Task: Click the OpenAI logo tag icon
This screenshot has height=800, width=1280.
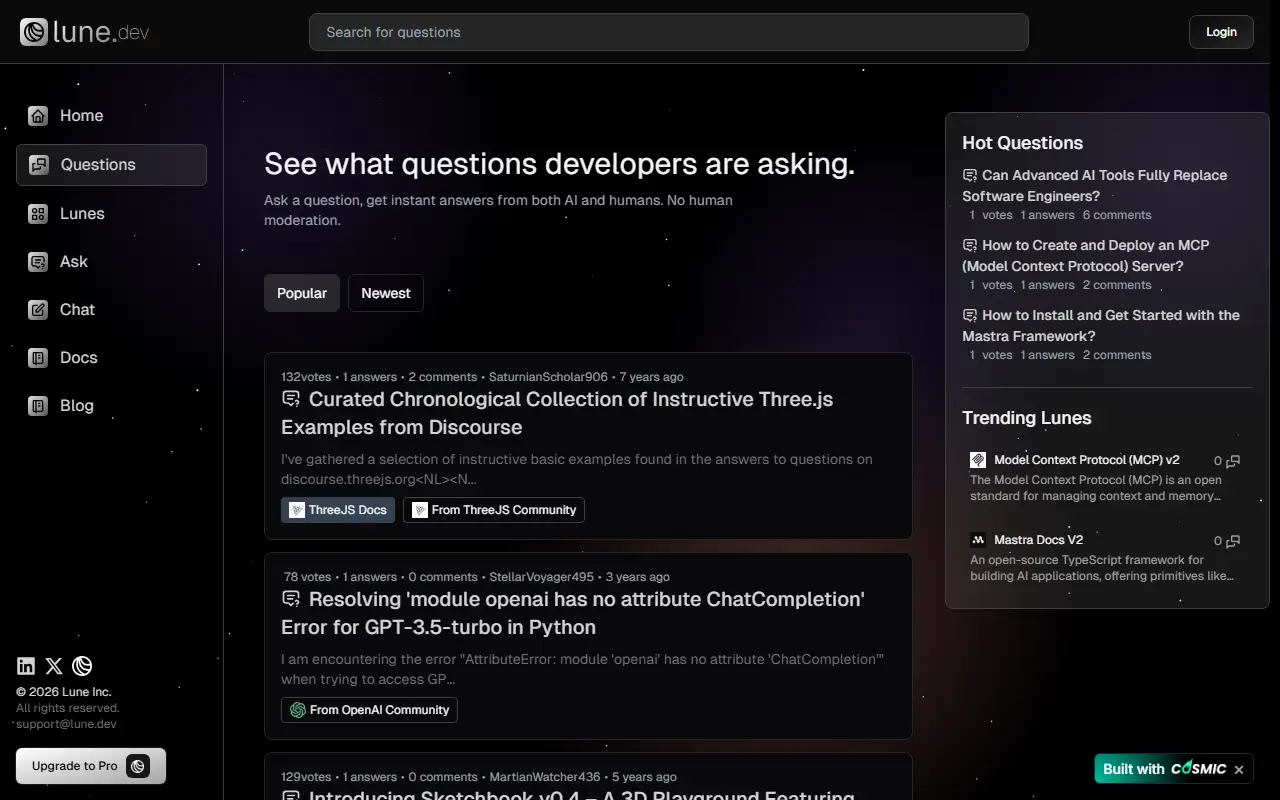Action: tap(298, 710)
